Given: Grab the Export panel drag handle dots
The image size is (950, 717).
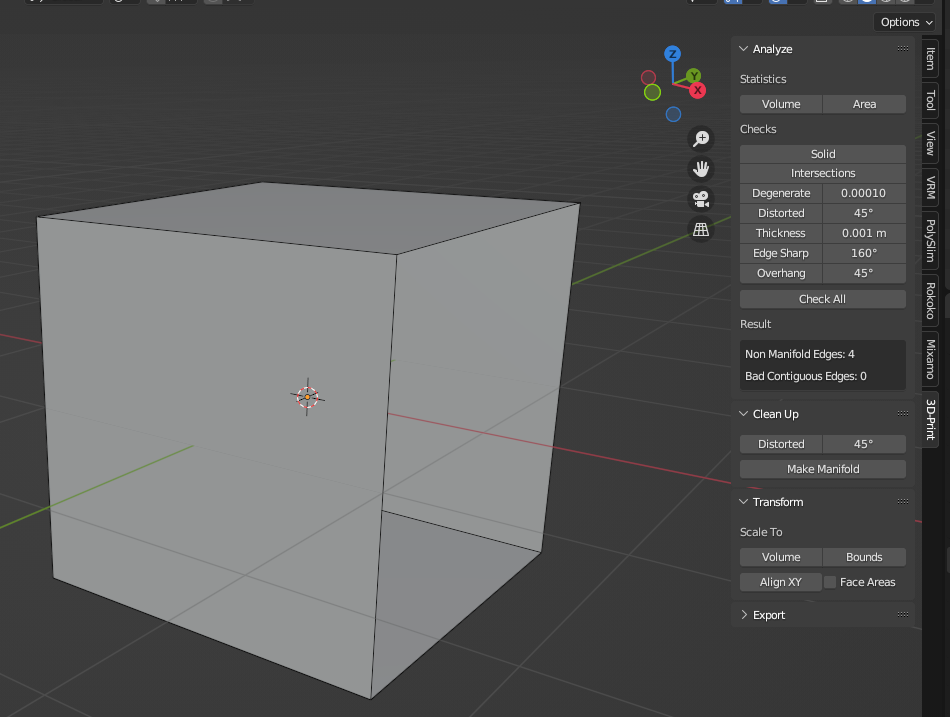Looking at the screenshot, I should point(903,614).
